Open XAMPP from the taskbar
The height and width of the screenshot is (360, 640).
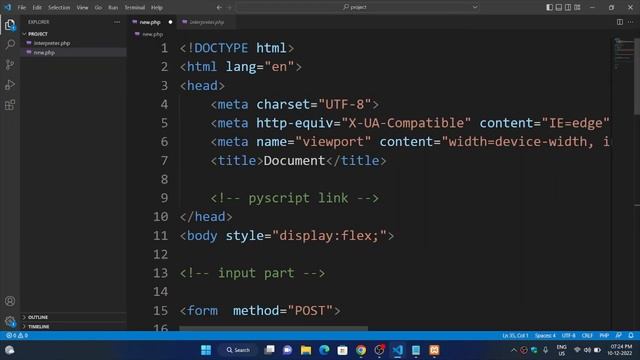tap(434, 350)
